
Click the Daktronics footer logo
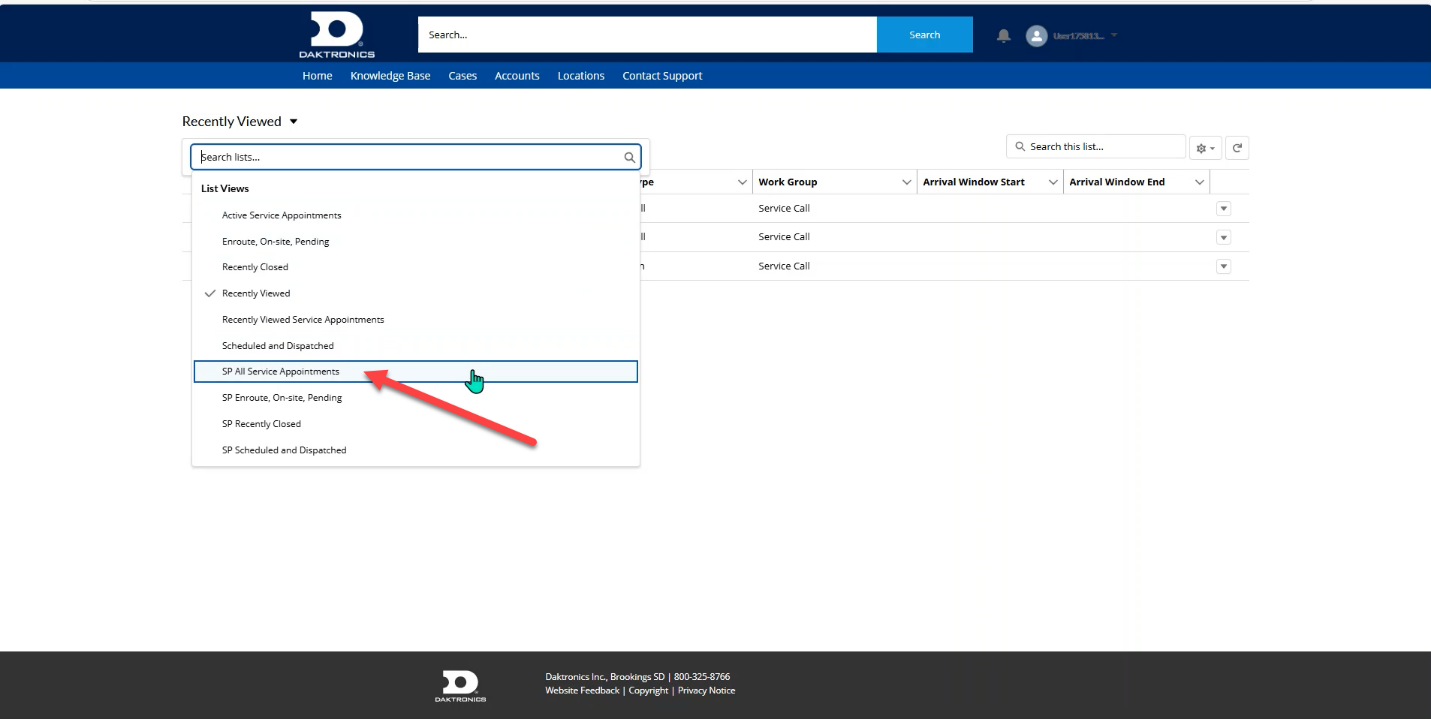coord(460,685)
